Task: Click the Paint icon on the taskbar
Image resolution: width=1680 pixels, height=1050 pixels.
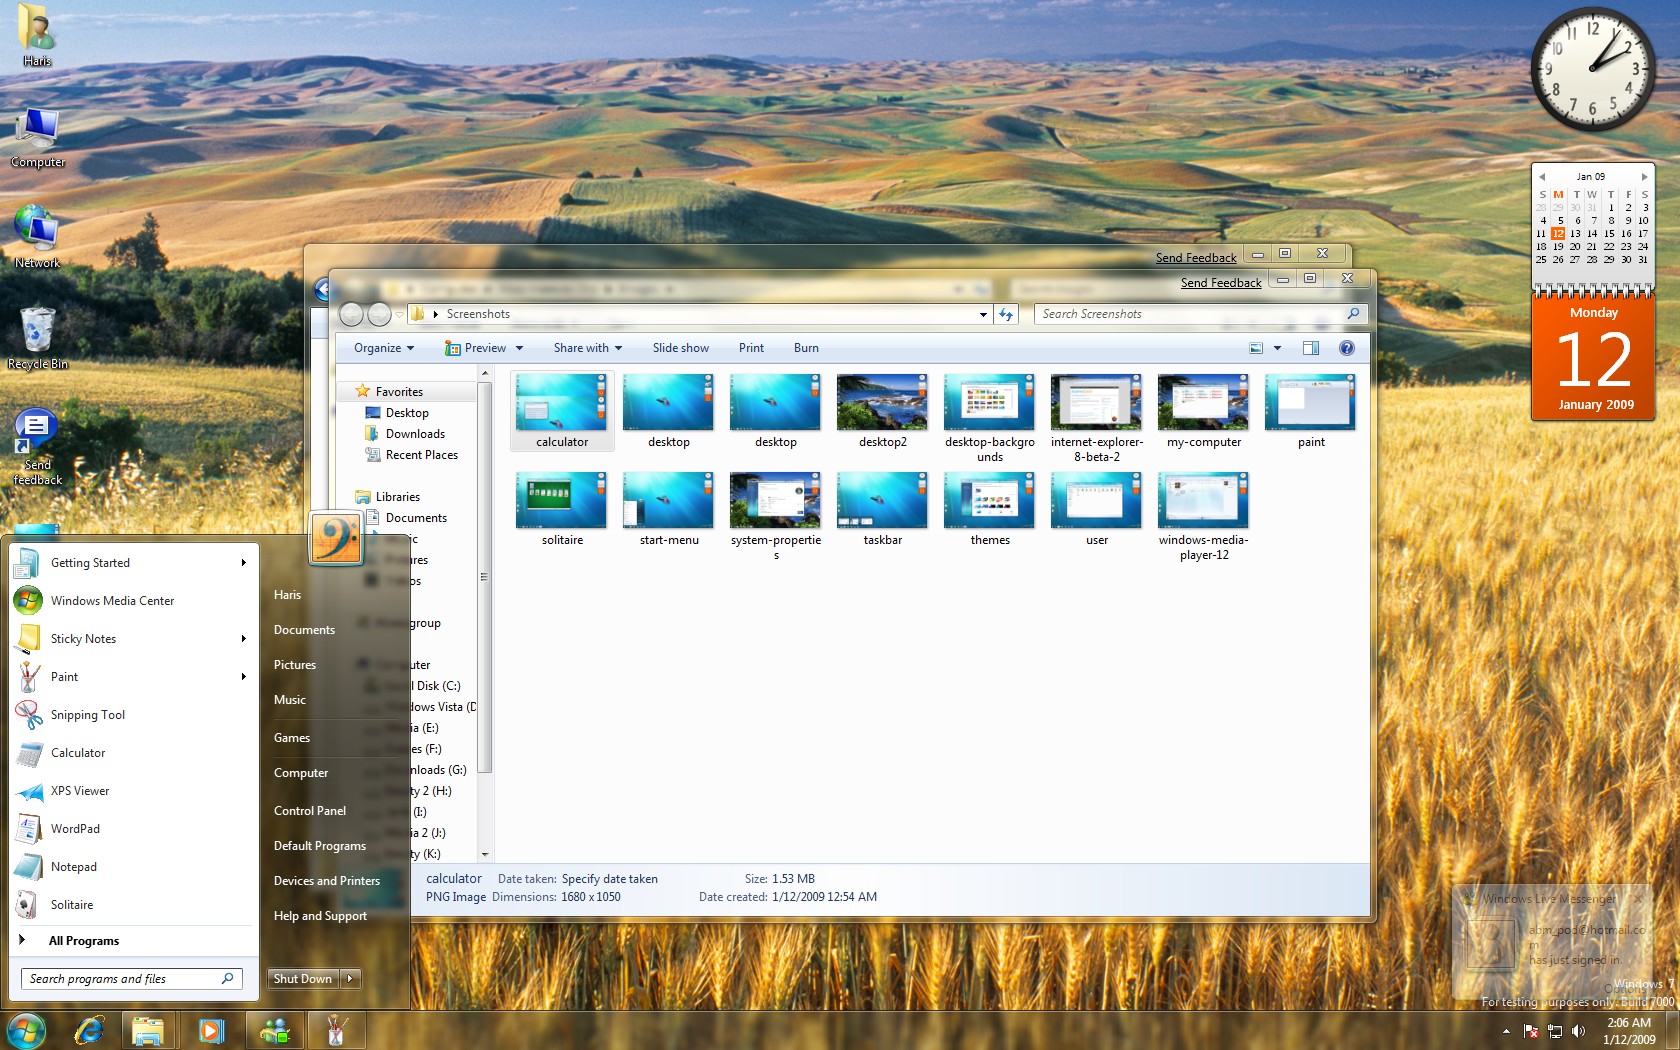Action: click(x=337, y=1030)
